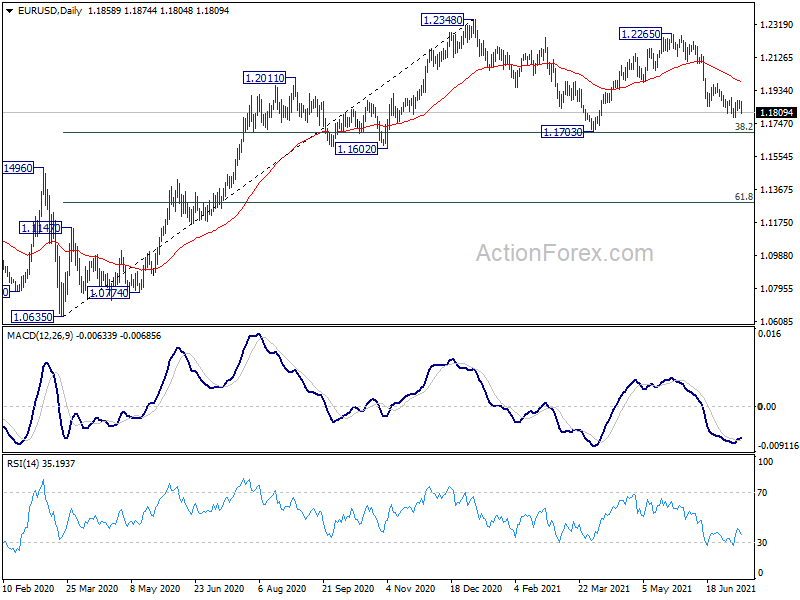Click the 1.15545 price axis value

tap(777, 157)
